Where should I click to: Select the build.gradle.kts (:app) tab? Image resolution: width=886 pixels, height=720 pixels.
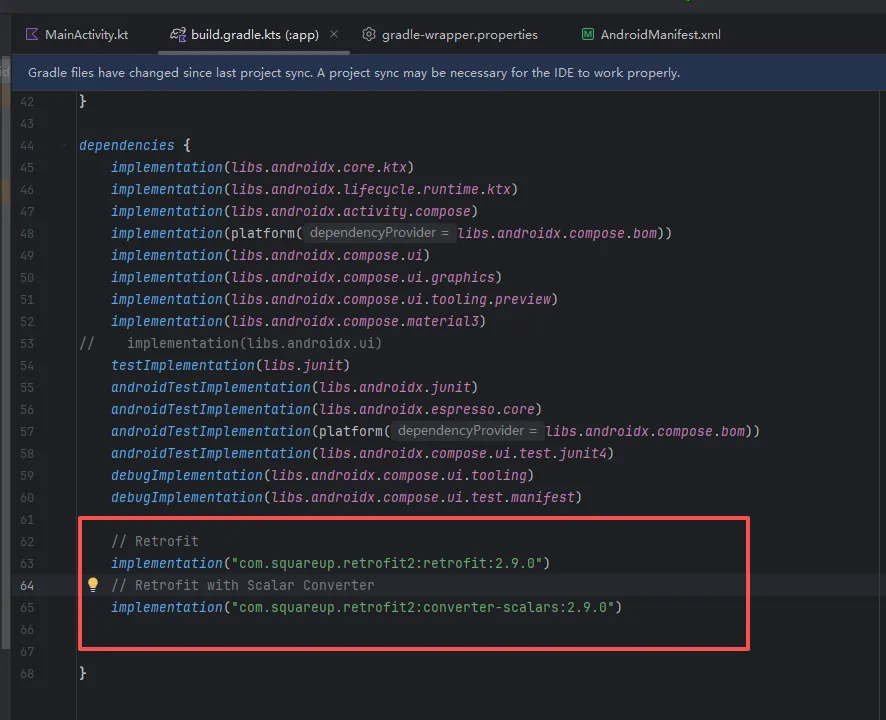[x=254, y=34]
